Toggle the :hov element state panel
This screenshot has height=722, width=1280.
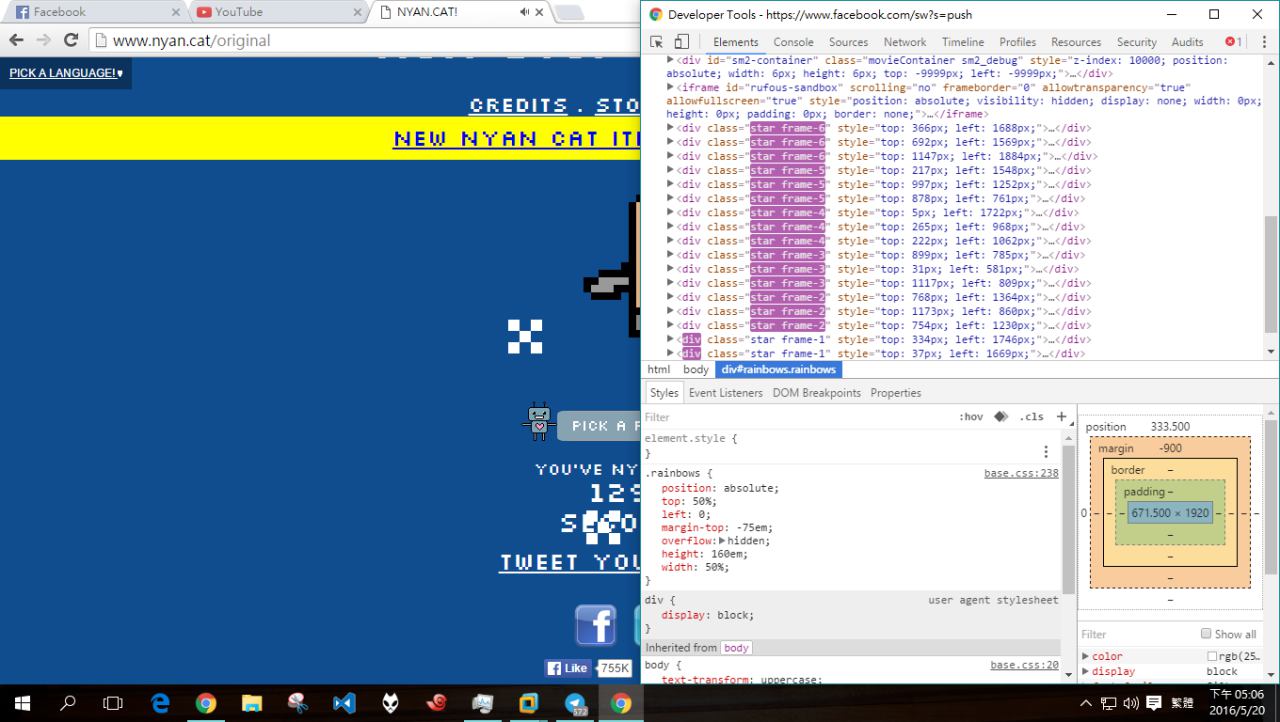[970, 417]
